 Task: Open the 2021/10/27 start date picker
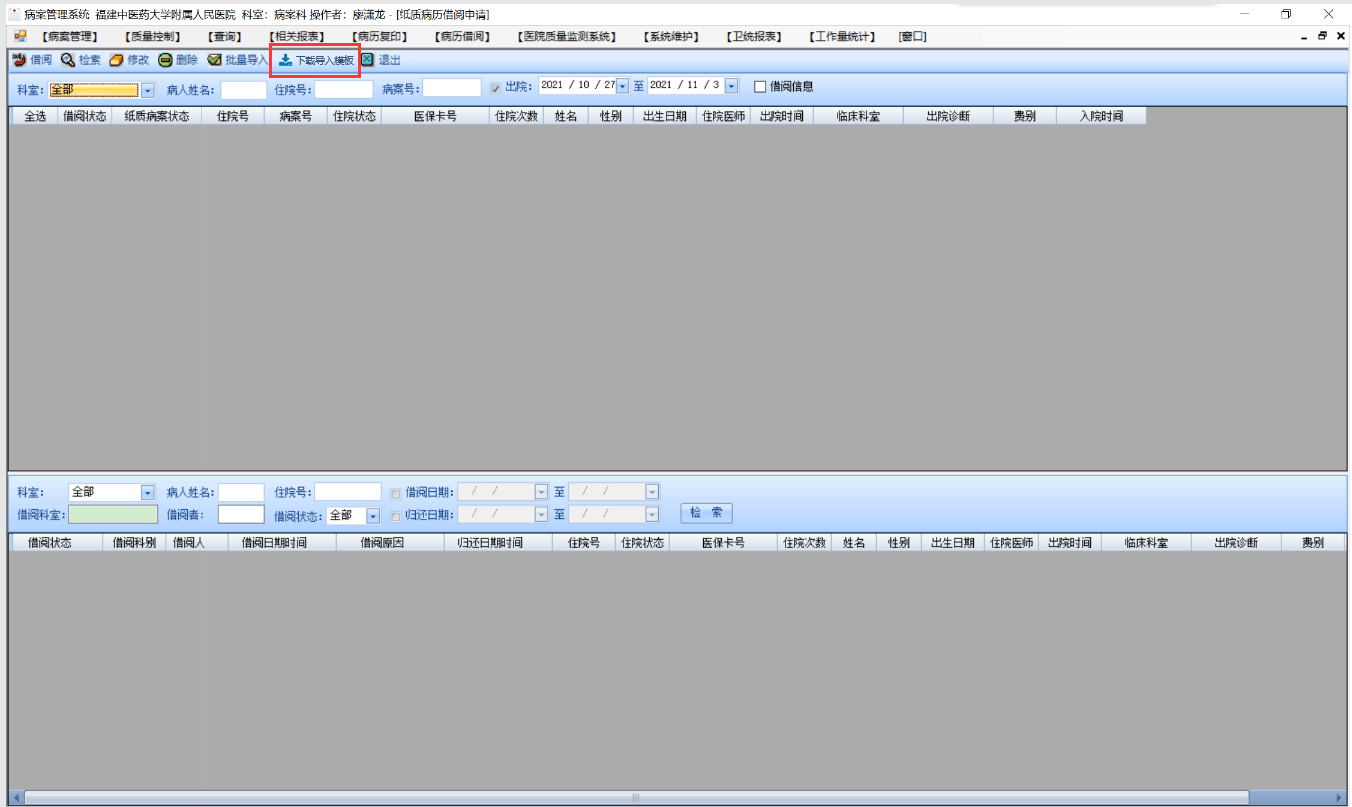click(x=623, y=86)
